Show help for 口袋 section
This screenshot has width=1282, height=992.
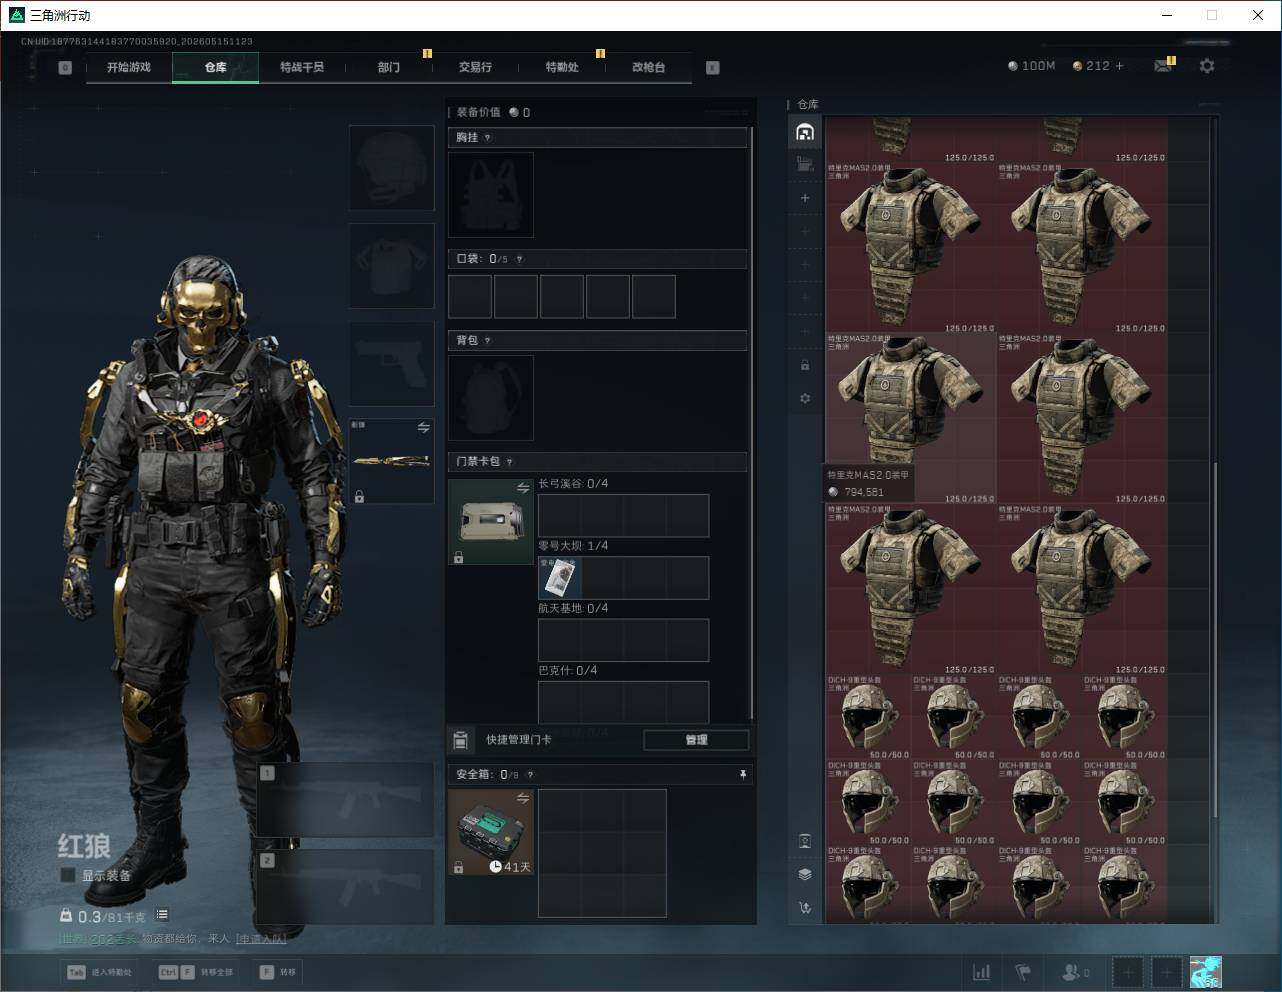point(519,259)
